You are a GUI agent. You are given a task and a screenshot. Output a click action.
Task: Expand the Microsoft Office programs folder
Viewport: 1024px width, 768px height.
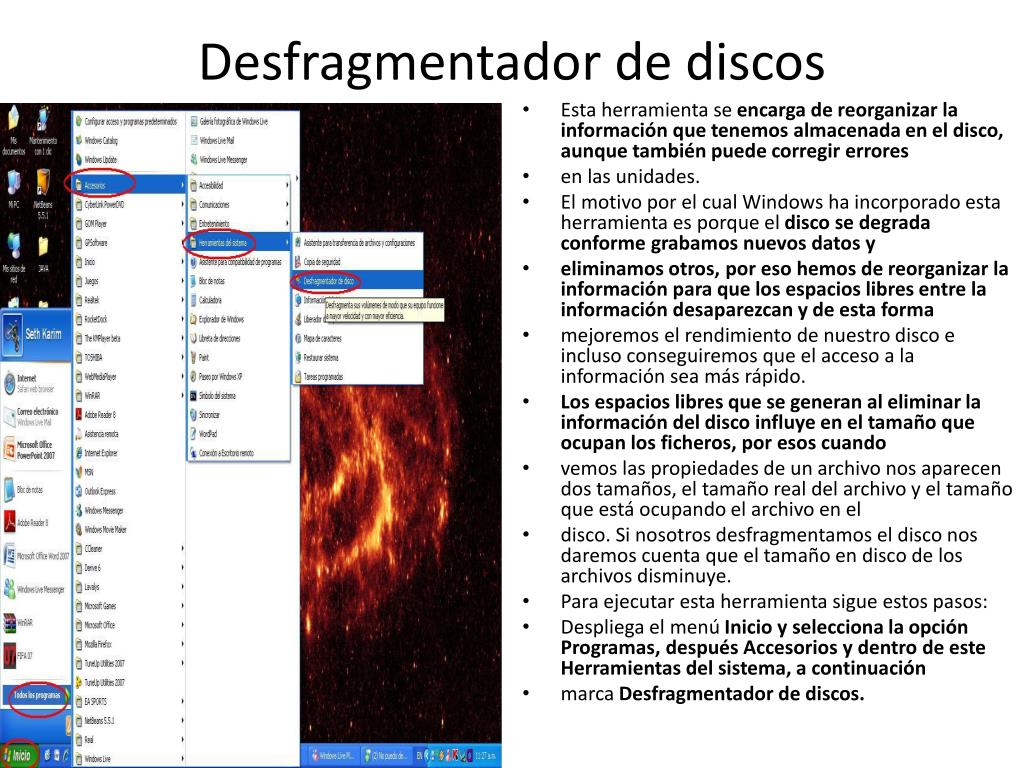point(129,625)
